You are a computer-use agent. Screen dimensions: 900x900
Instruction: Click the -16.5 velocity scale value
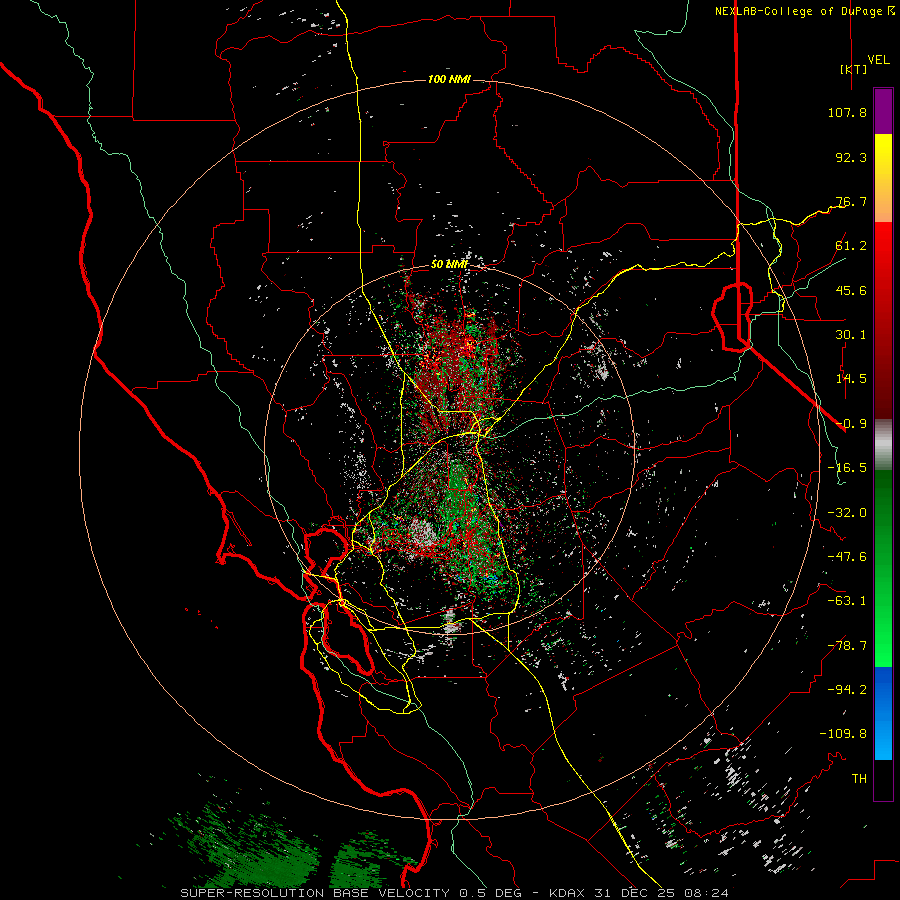(x=847, y=468)
